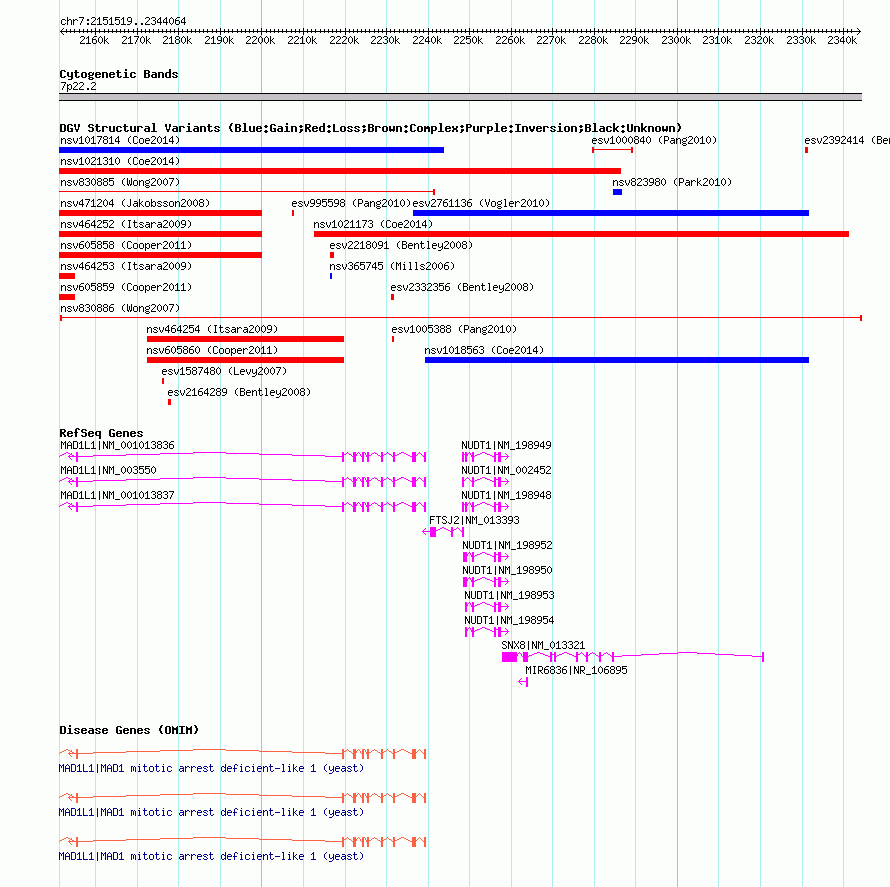Click the MIR6836 small arrow glyph
The image size is (890, 887).
click(x=523, y=682)
